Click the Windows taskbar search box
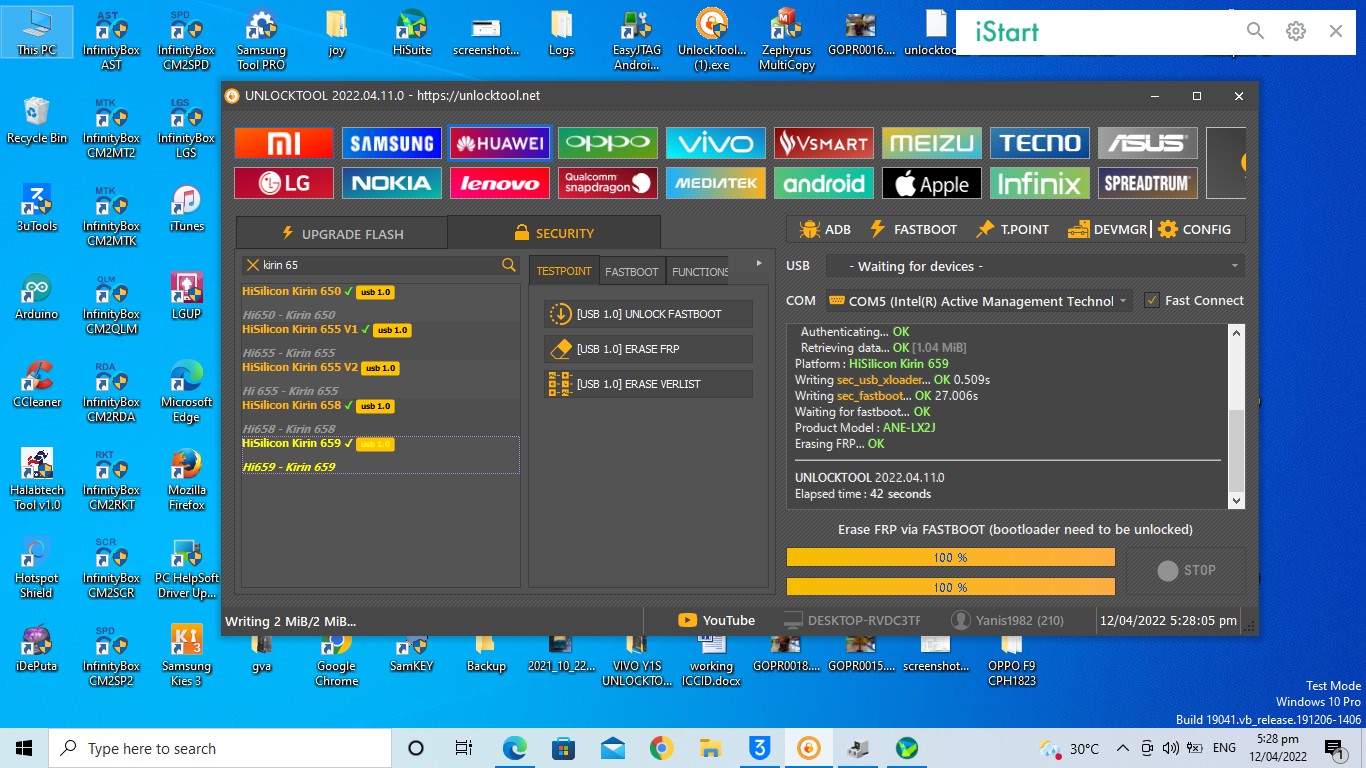The width and height of the screenshot is (1366, 768). click(x=220, y=748)
